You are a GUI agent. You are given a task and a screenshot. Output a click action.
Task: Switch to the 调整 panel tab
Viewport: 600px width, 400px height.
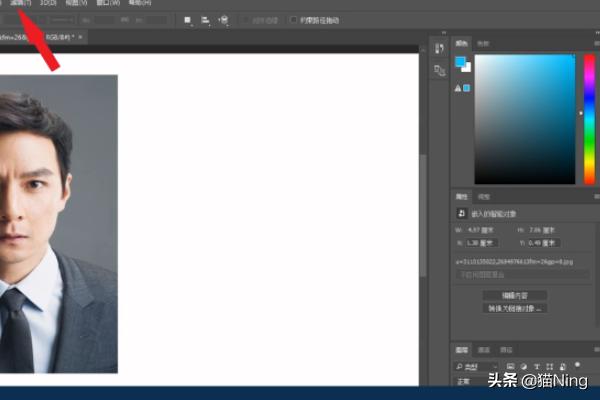pyautogui.click(x=484, y=197)
